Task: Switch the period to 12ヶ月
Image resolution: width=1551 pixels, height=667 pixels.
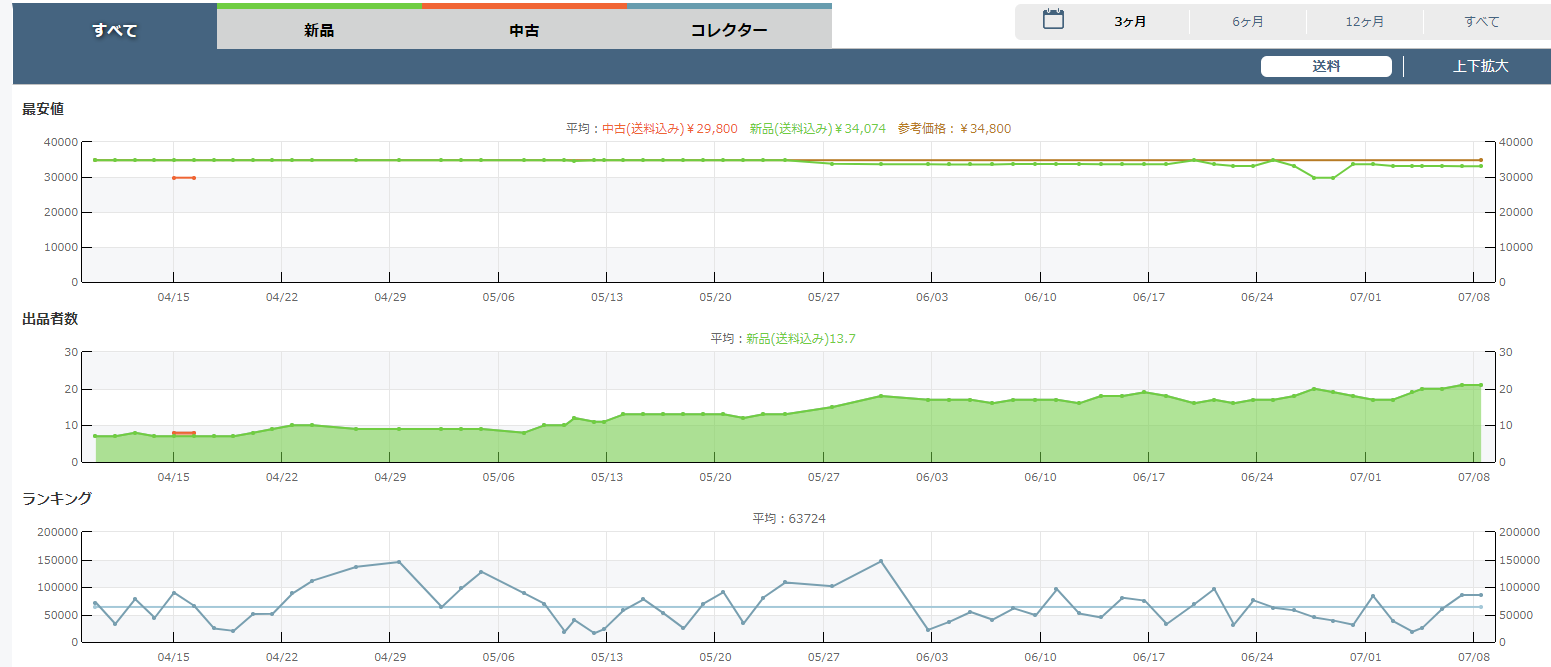Action: point(1364,22)
